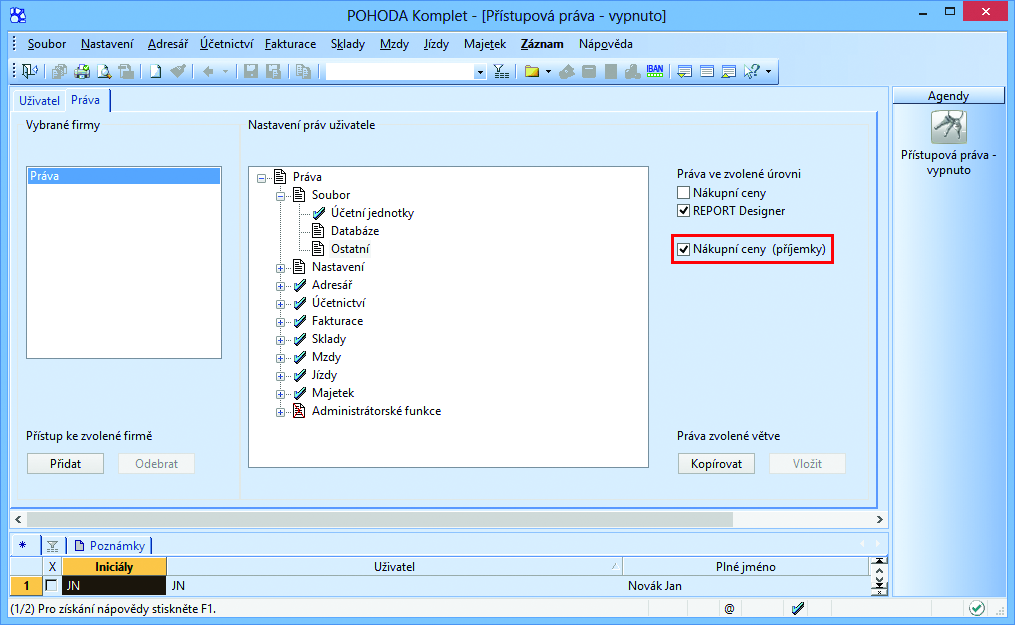Collapse the Práva root tree node
Image resolution: width=1015 pixels, height=625 pixels.
(262, 177)
